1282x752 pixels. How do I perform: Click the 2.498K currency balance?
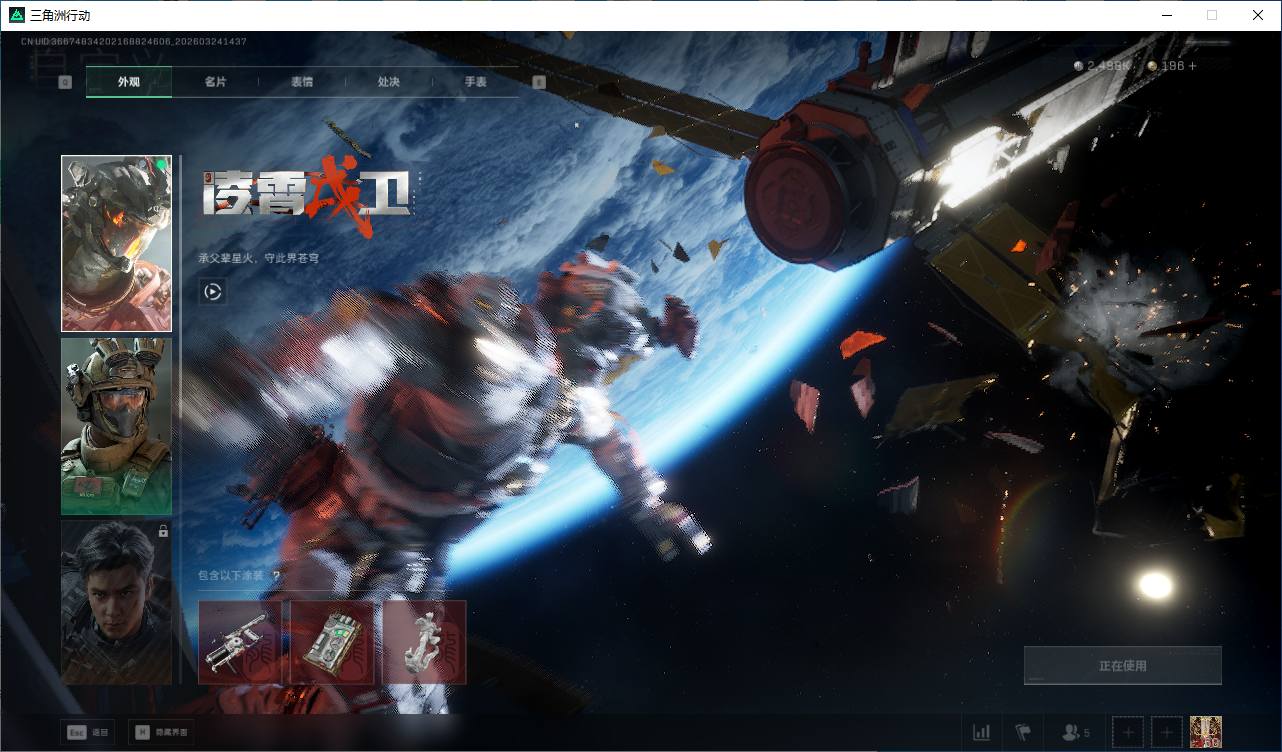[x=1102, y=66]
